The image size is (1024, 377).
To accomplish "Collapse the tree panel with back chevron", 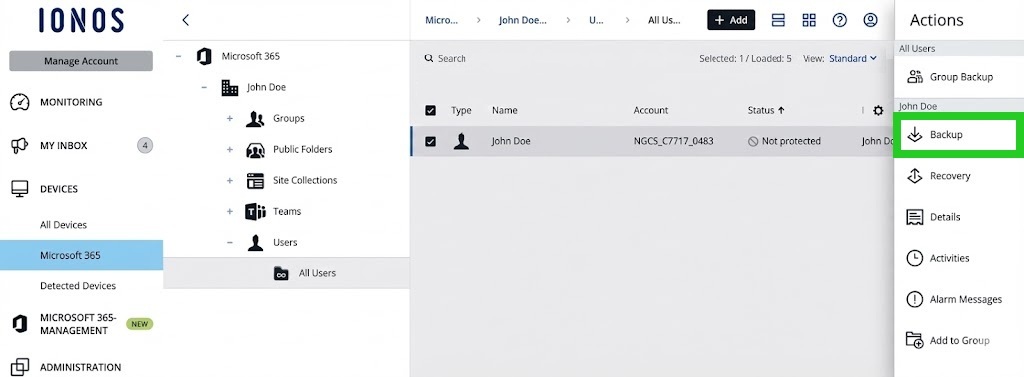I will pyautogui.click(x=185, y=20).
